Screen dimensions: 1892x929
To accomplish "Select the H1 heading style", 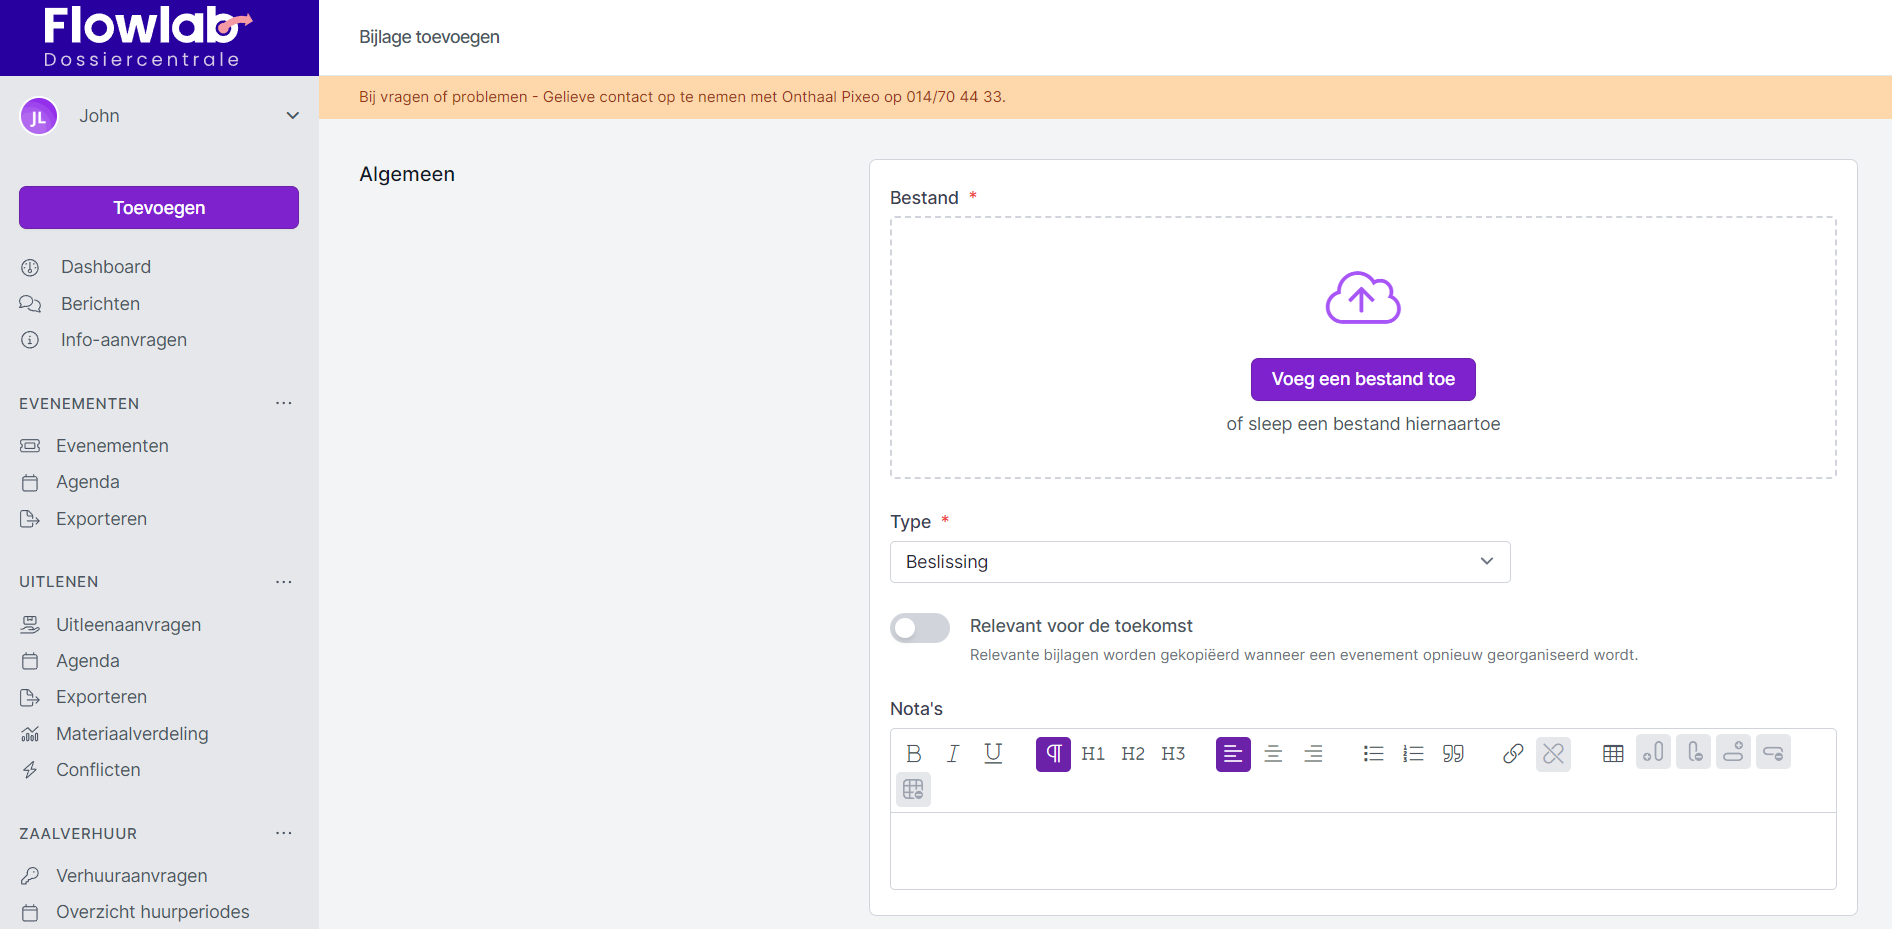I will coord(1093,753).
